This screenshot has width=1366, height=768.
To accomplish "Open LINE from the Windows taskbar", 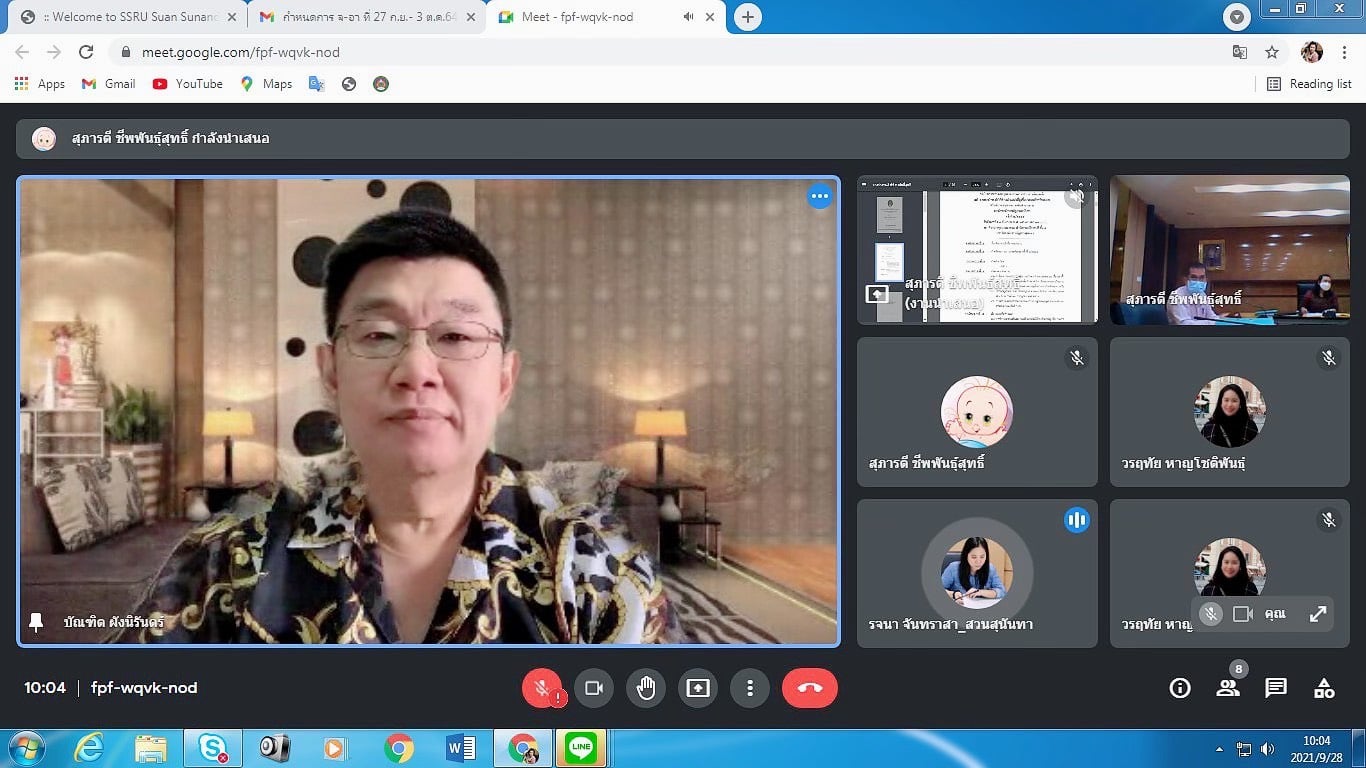I will coord(581,748).
